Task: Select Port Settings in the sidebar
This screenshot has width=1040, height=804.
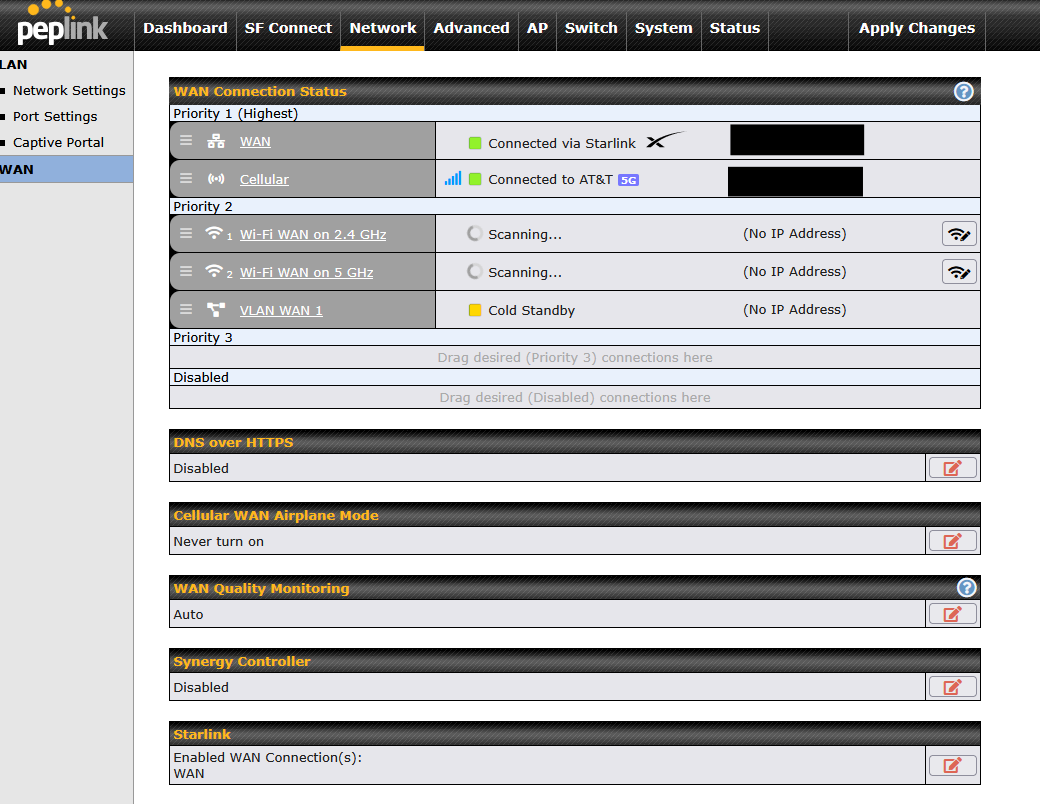Action: click(55, 116)
